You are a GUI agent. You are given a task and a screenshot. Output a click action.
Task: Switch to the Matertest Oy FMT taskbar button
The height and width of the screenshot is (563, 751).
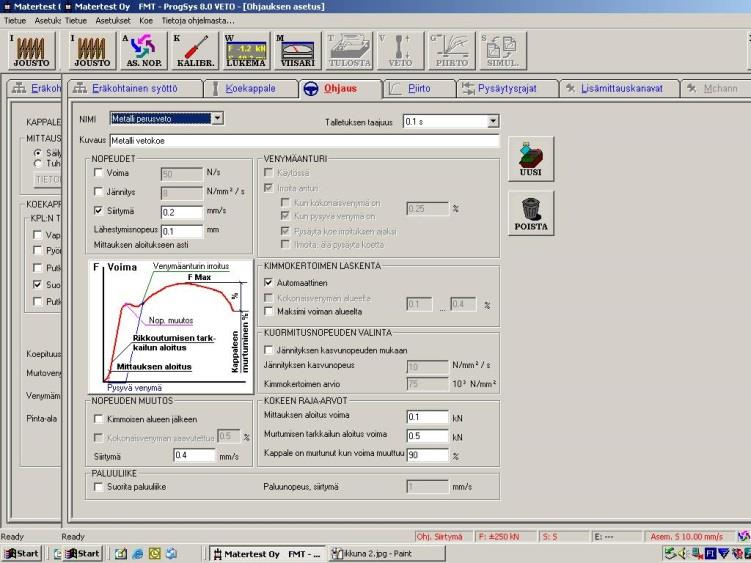point(267,554)
